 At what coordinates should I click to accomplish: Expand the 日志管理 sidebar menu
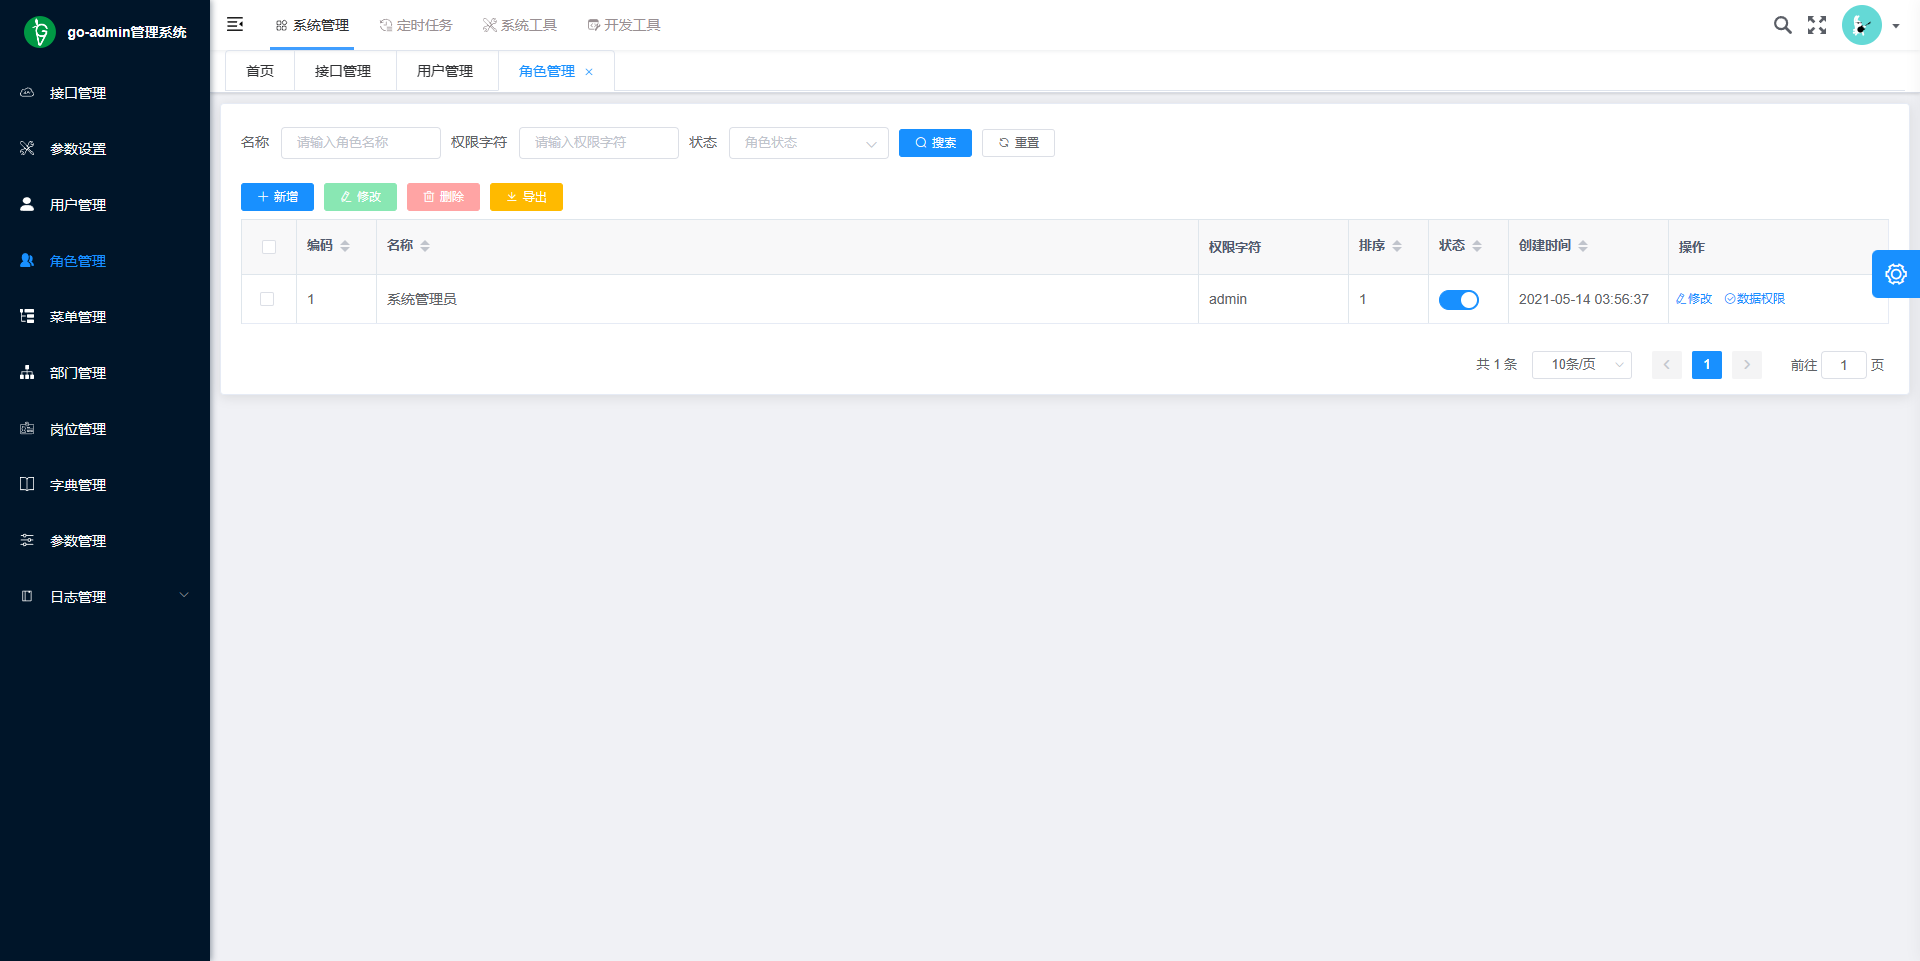[x=105, y=597]
